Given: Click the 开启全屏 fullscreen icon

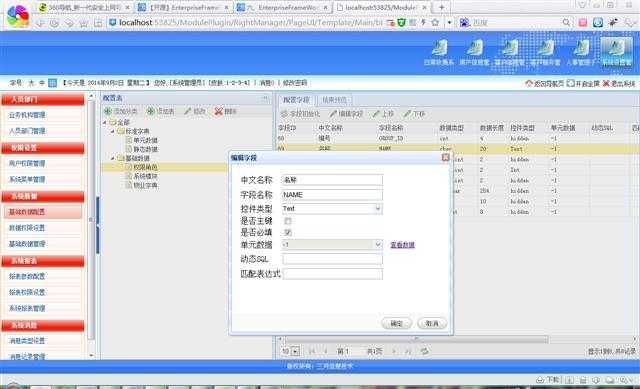Looking at the screenshot, I should [571, 83].
